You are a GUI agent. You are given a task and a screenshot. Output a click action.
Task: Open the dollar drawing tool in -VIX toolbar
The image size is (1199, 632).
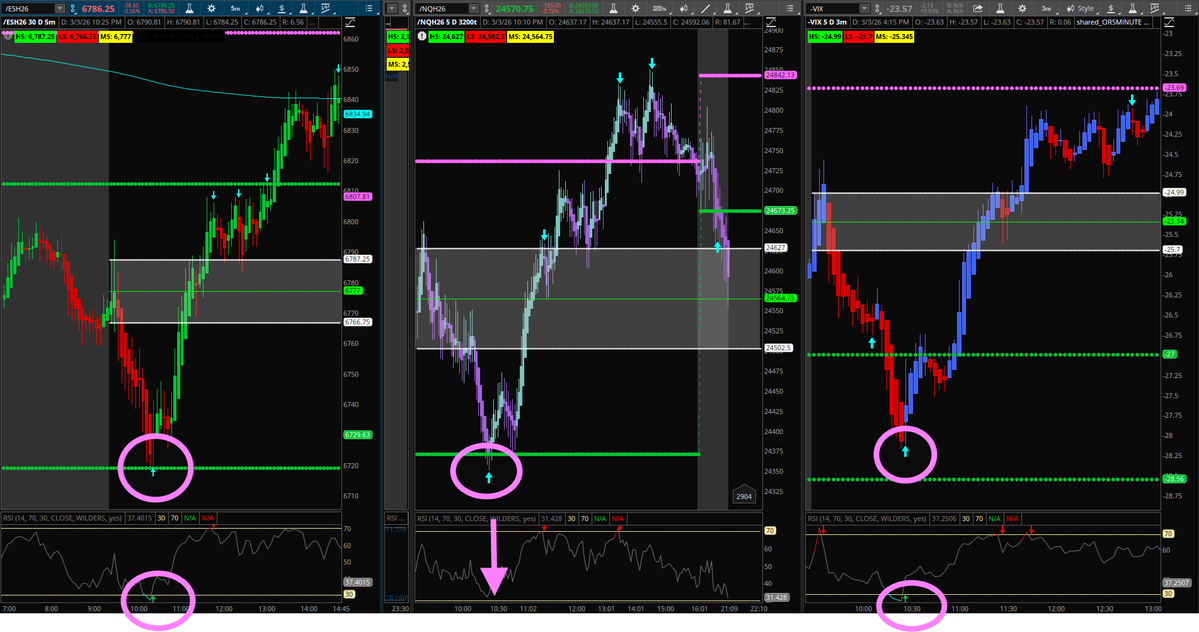tap(1110, 8)
